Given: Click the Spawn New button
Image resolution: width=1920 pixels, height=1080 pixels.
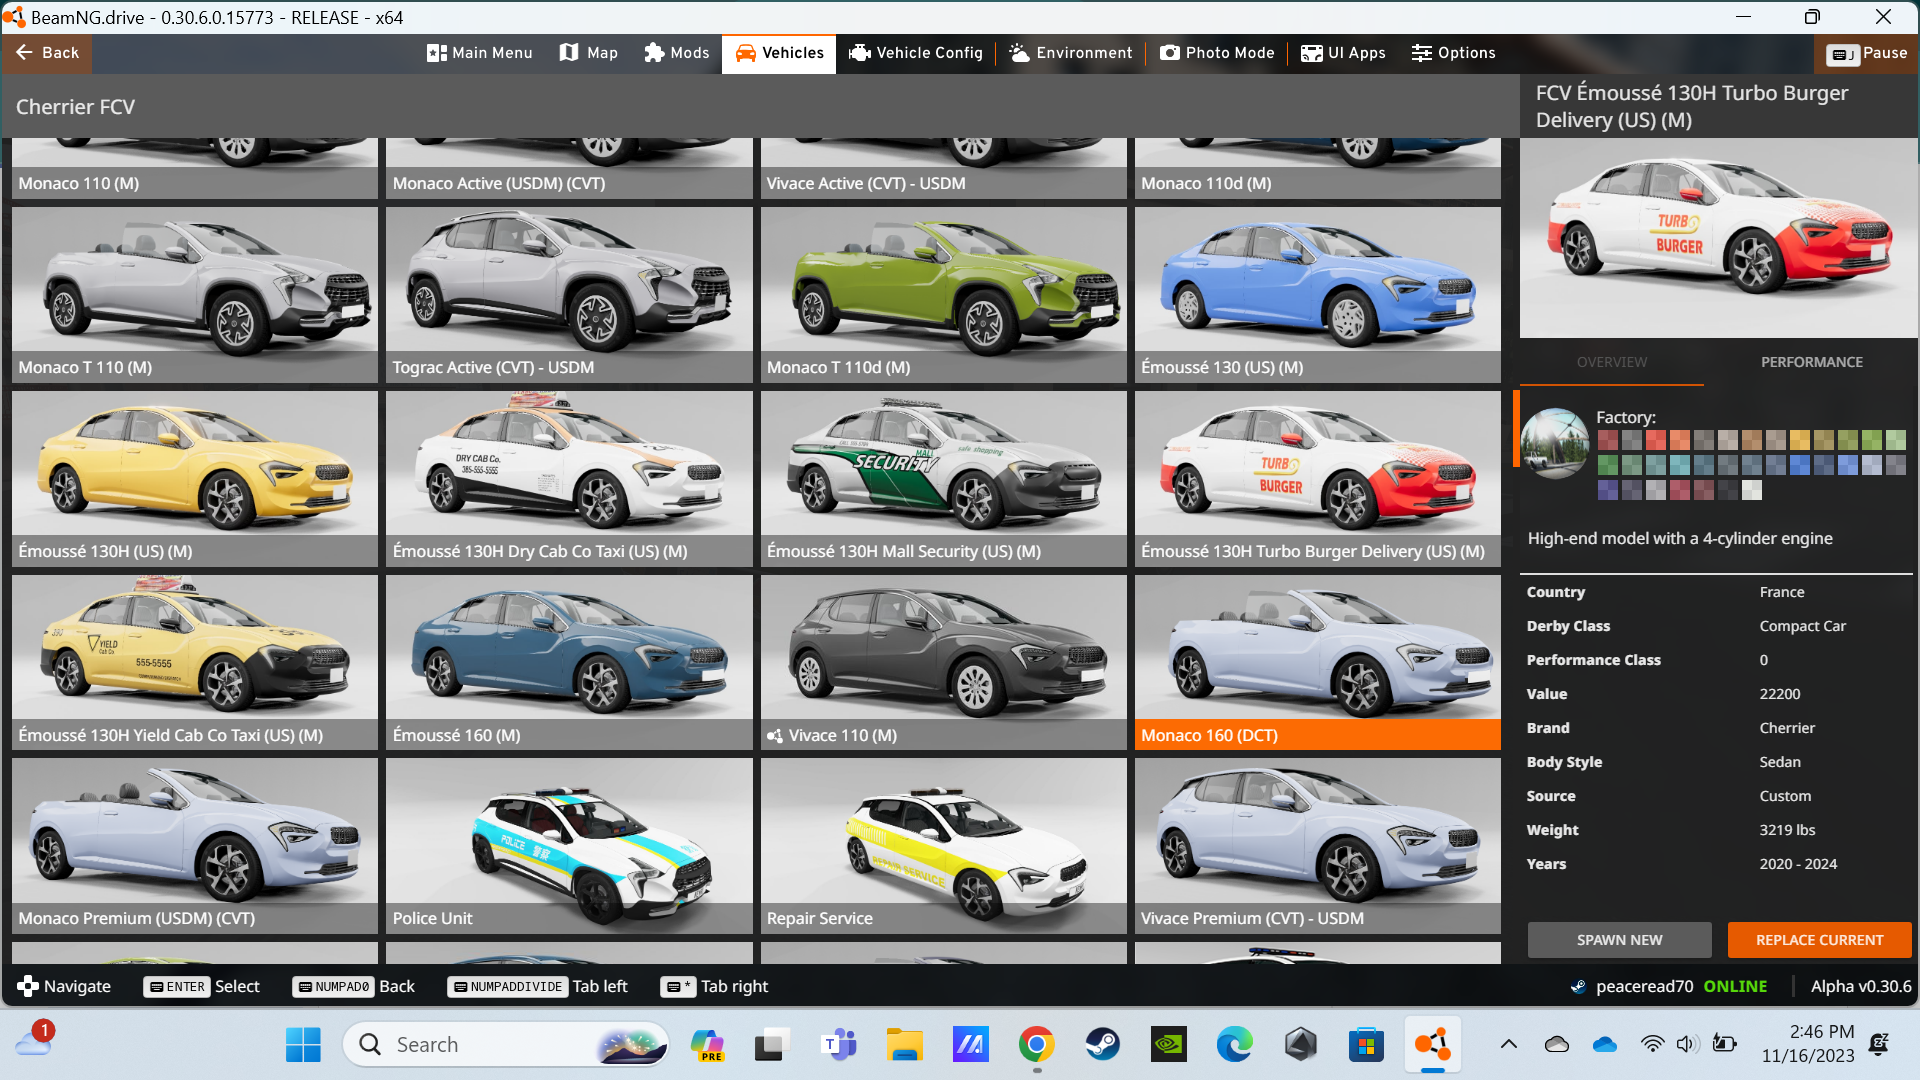Looking at the screenshot, I should [x=1619, y=940].
